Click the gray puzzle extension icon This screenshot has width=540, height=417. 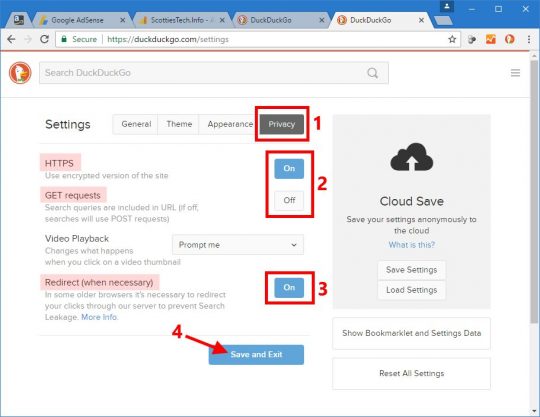pyautogui.click(x=472, y=40)
